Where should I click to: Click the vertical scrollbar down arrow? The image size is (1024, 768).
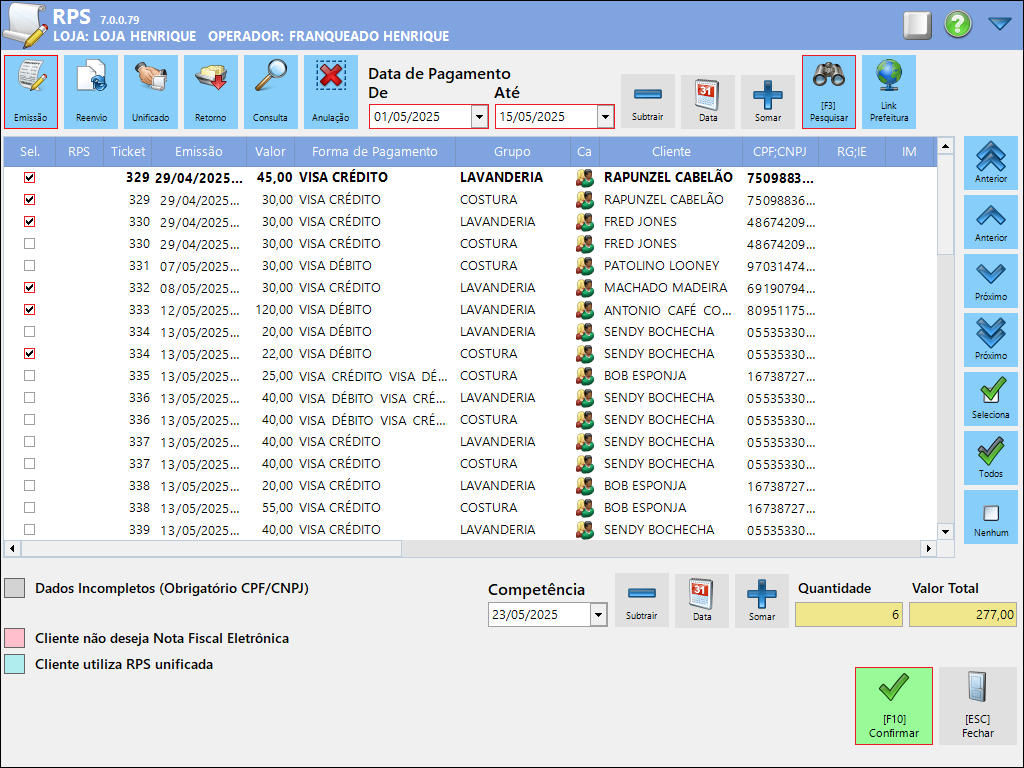pos(946,532)
